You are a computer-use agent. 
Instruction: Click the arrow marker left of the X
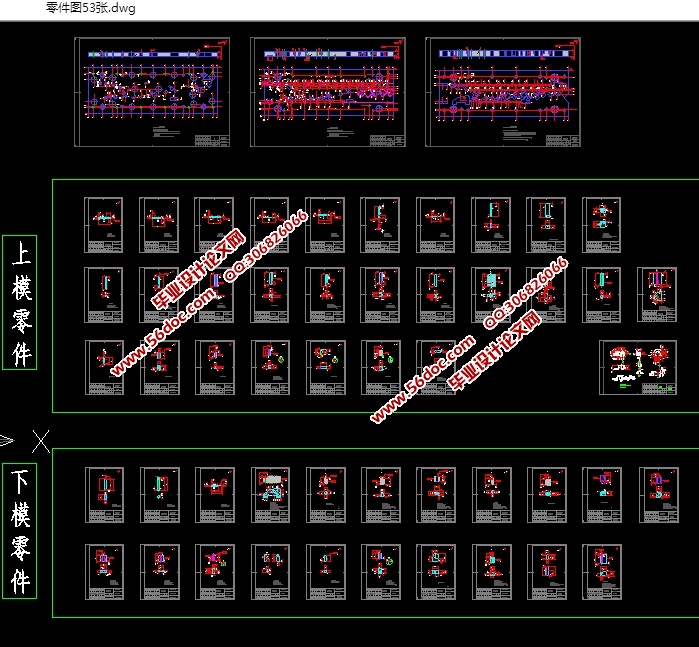click(7, 440)
